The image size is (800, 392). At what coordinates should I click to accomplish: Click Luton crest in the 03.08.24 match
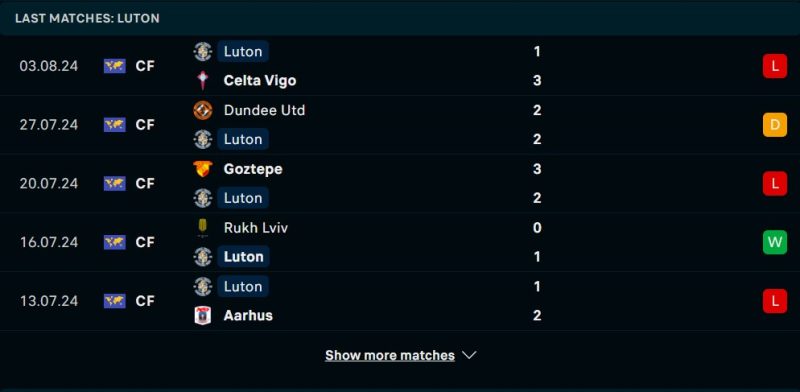[203, 52]
